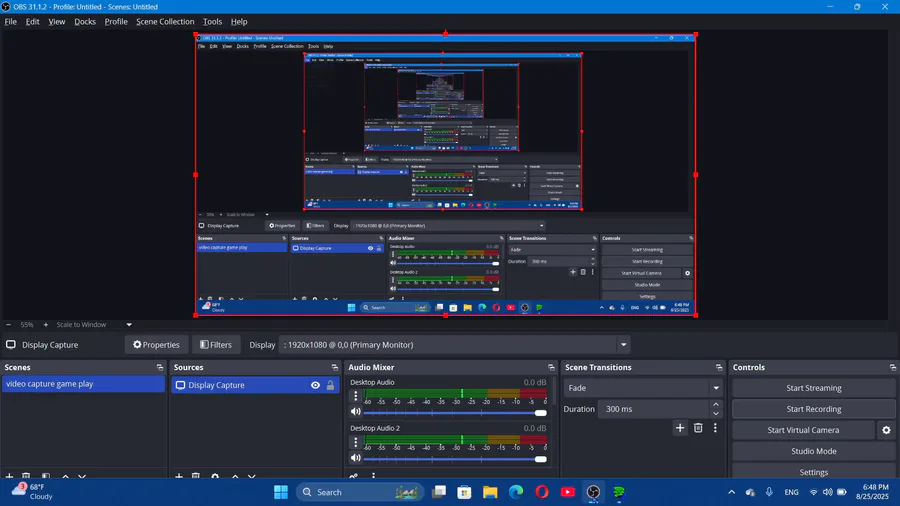Click Start Streaming button
Image resolution: width=900 pixels, height=506 pixels.
813,388
